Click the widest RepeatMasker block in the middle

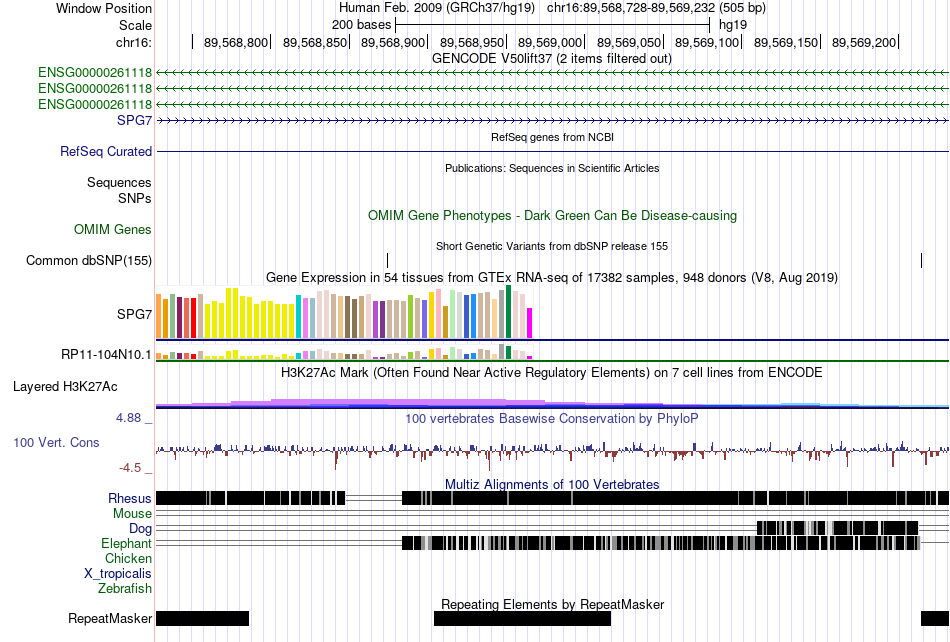pyautogui.click(x=522, y=618)
